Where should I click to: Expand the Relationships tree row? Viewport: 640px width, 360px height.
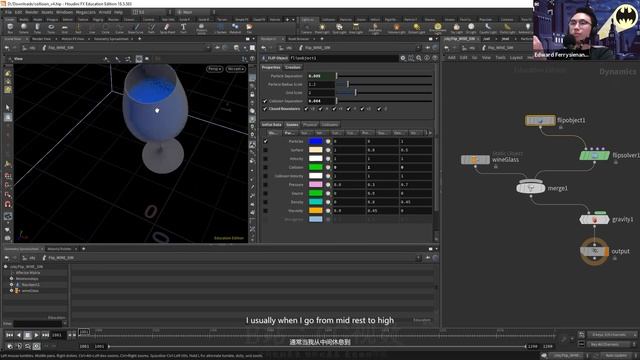[x=11, y=278]
